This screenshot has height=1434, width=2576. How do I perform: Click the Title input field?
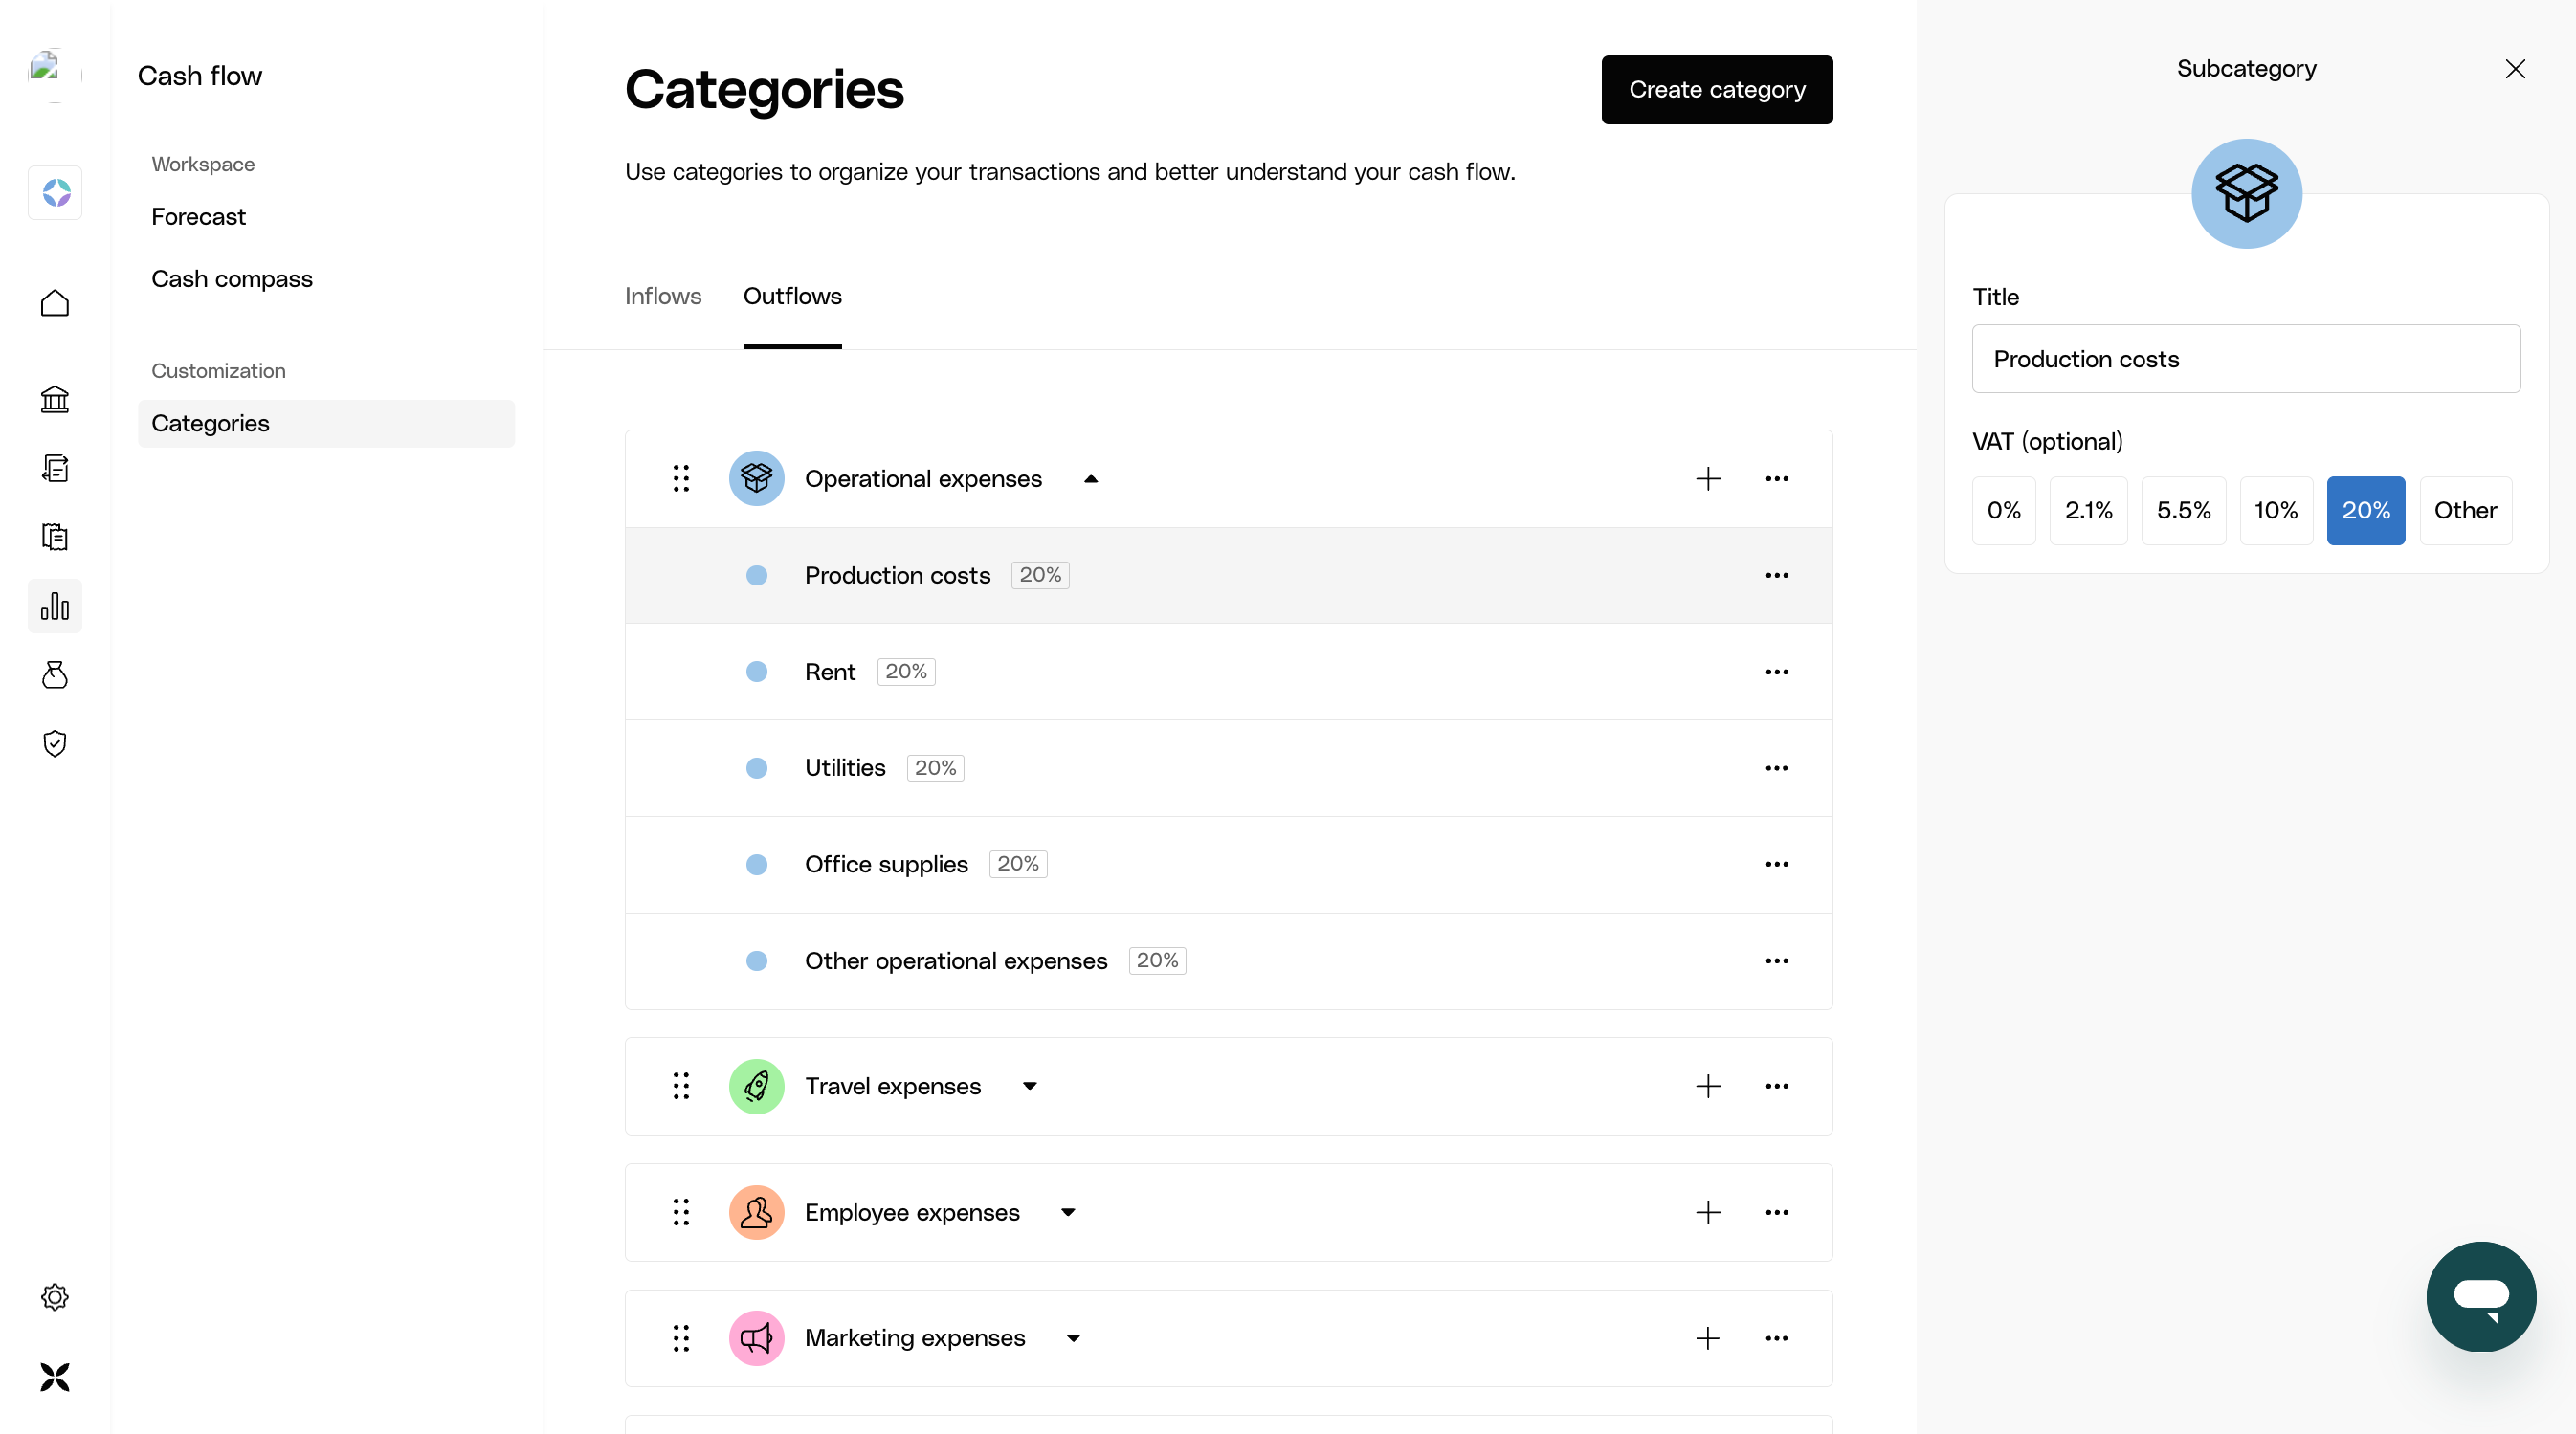2245,359
